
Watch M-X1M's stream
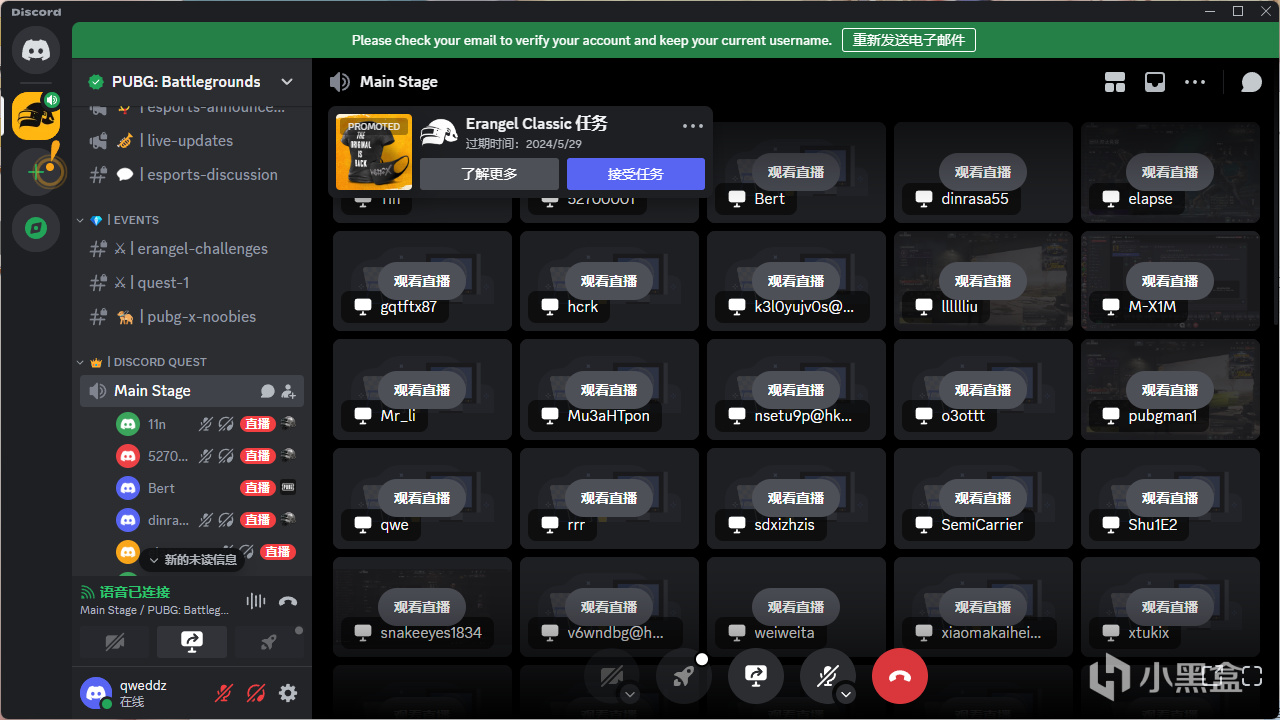[x=1170, y=281]
